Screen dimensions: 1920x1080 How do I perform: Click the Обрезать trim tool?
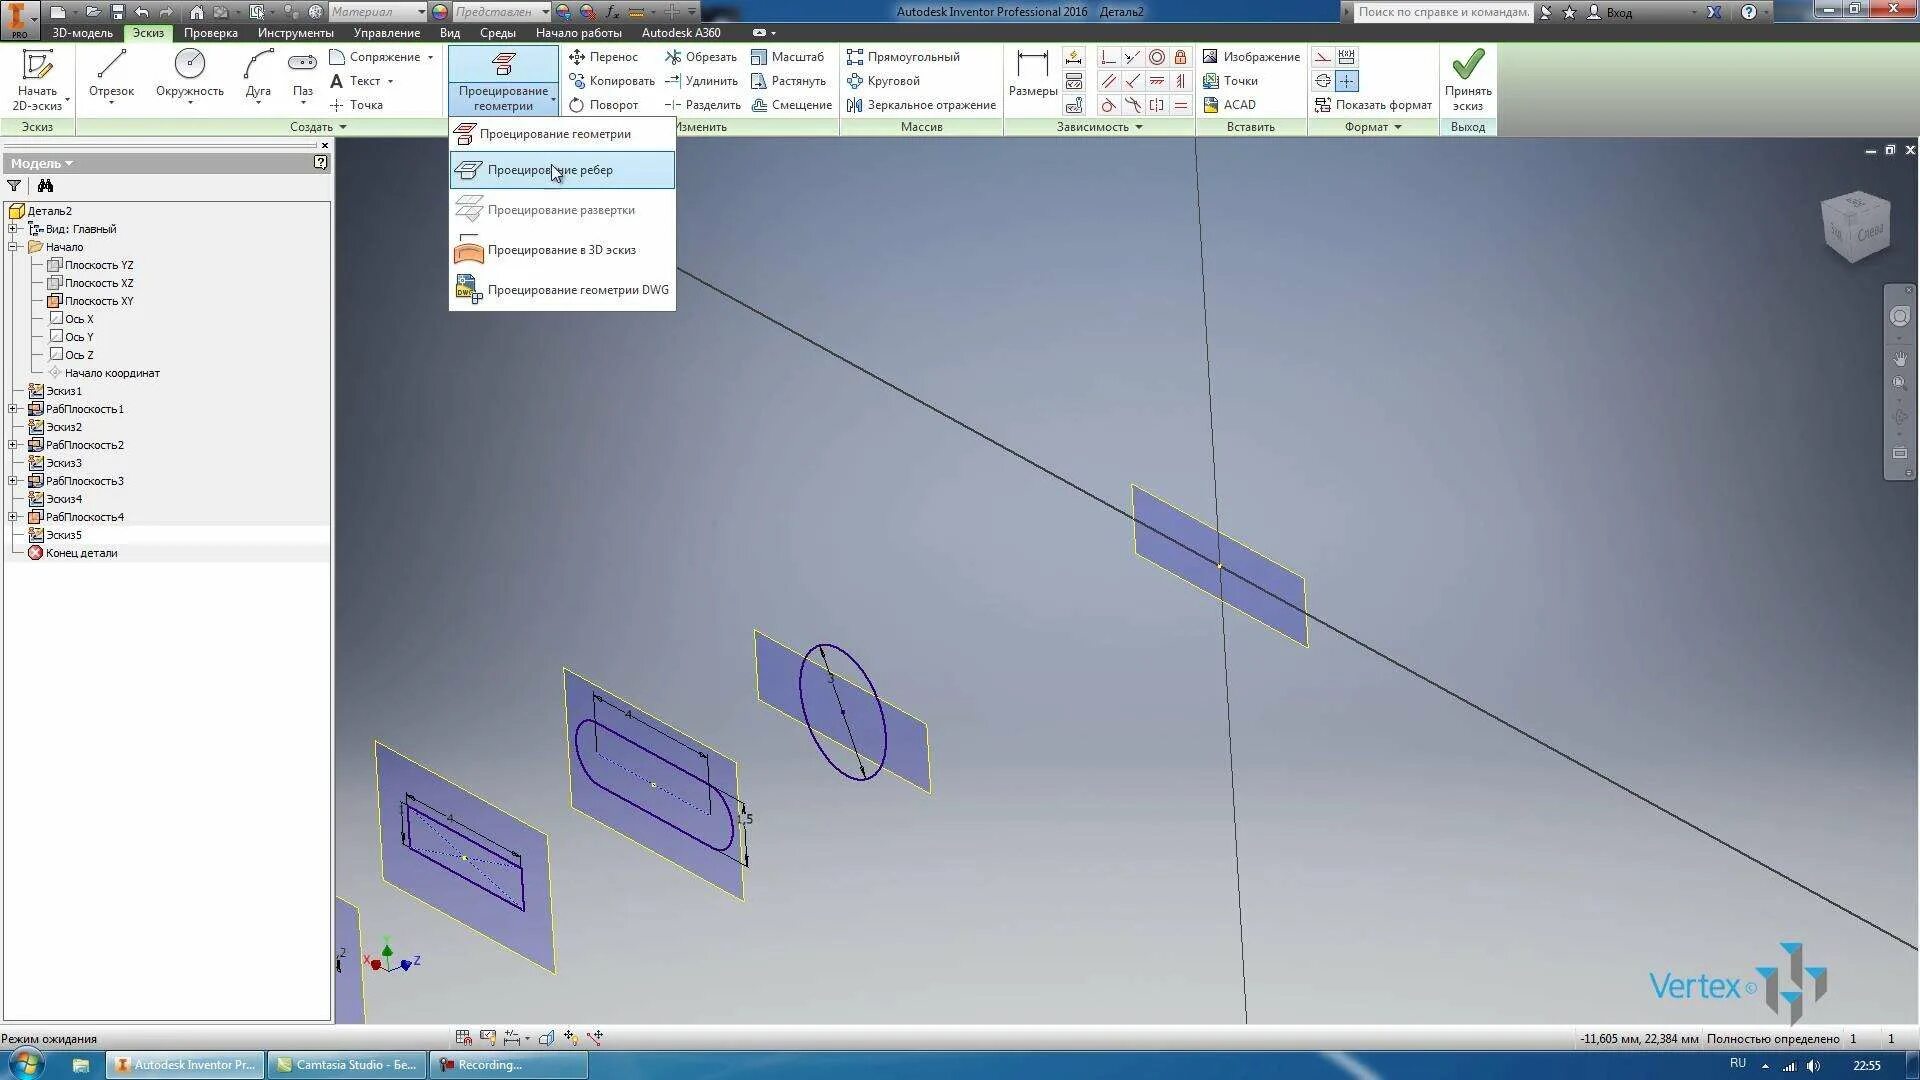click(x=701, y=57)
